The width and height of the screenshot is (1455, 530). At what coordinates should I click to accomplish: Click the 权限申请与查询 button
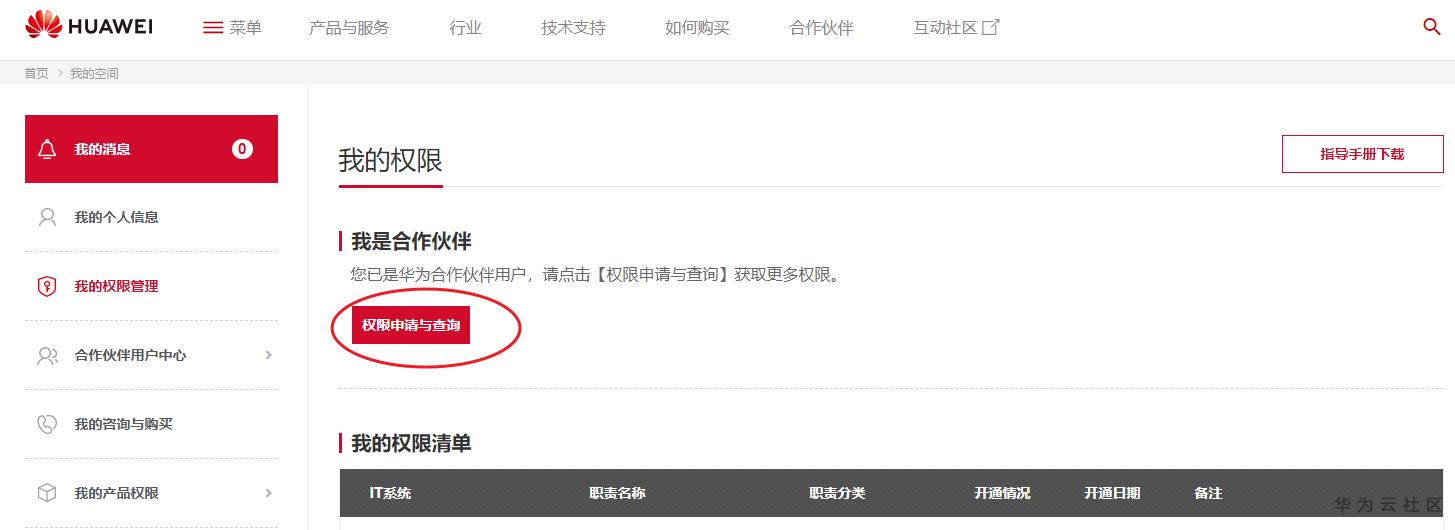411,326
